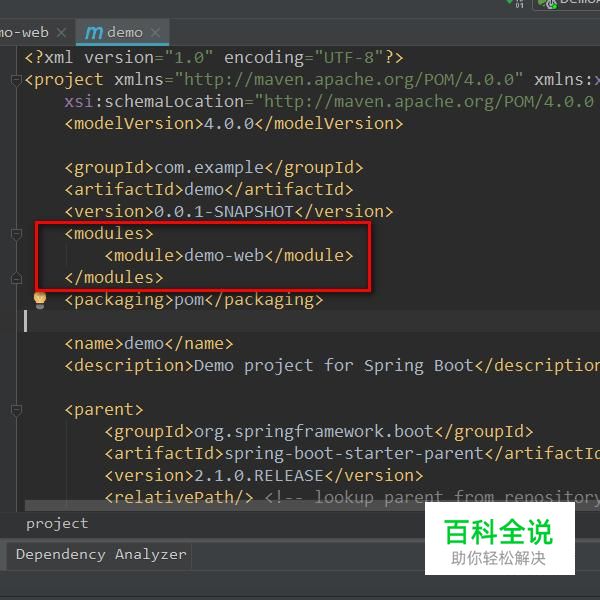600x600 pixels.
Task: Open the lightbulb intention actions
Action: [40, 300]
